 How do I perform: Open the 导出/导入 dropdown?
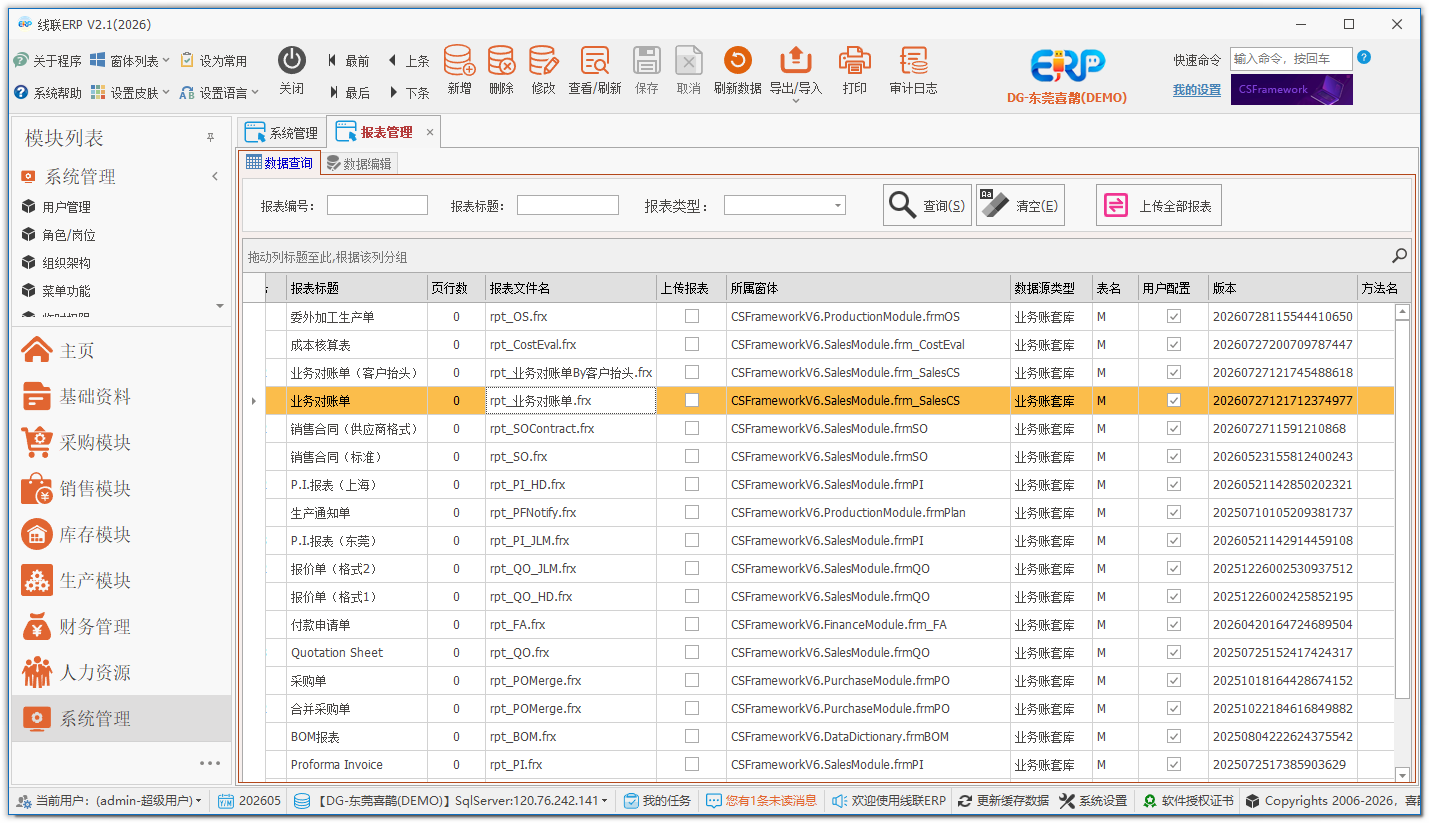click(796, 101)
